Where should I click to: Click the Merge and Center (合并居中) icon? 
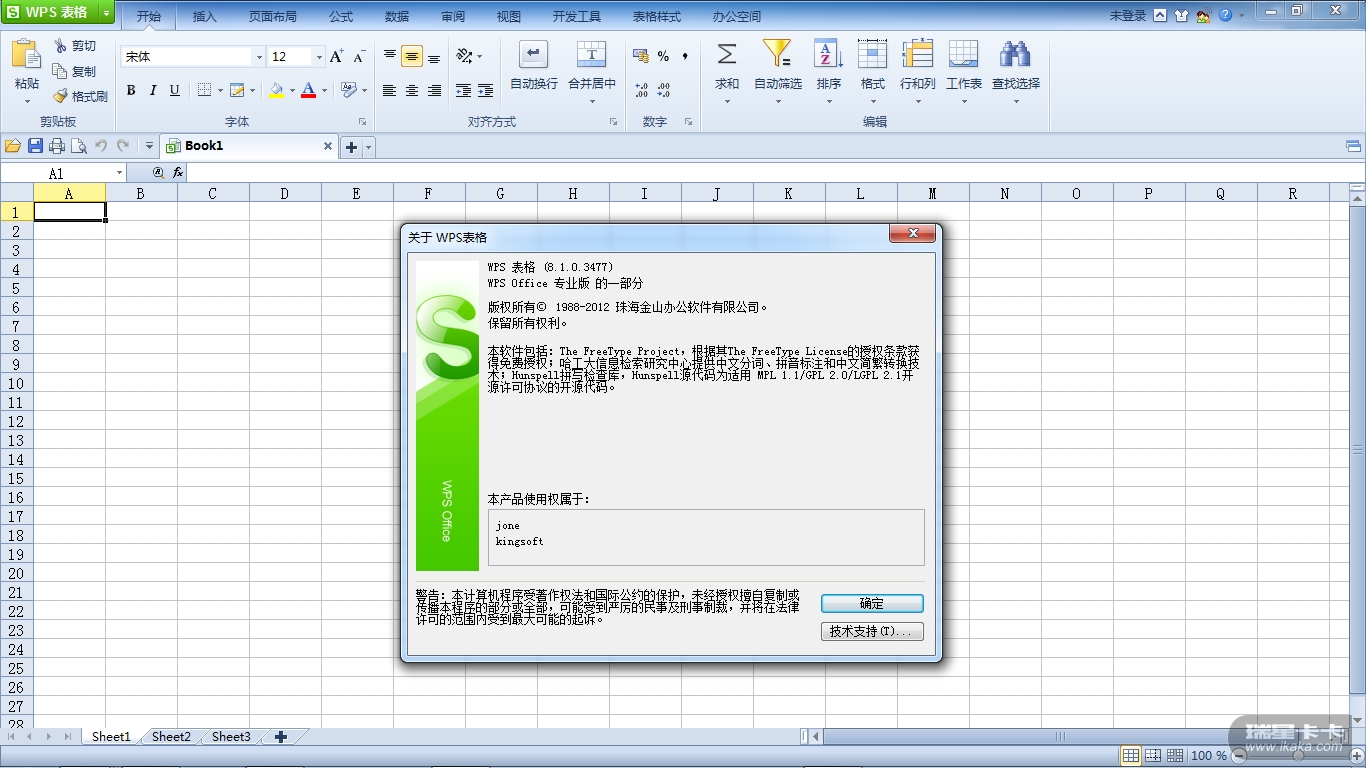(x=592, y=55)
